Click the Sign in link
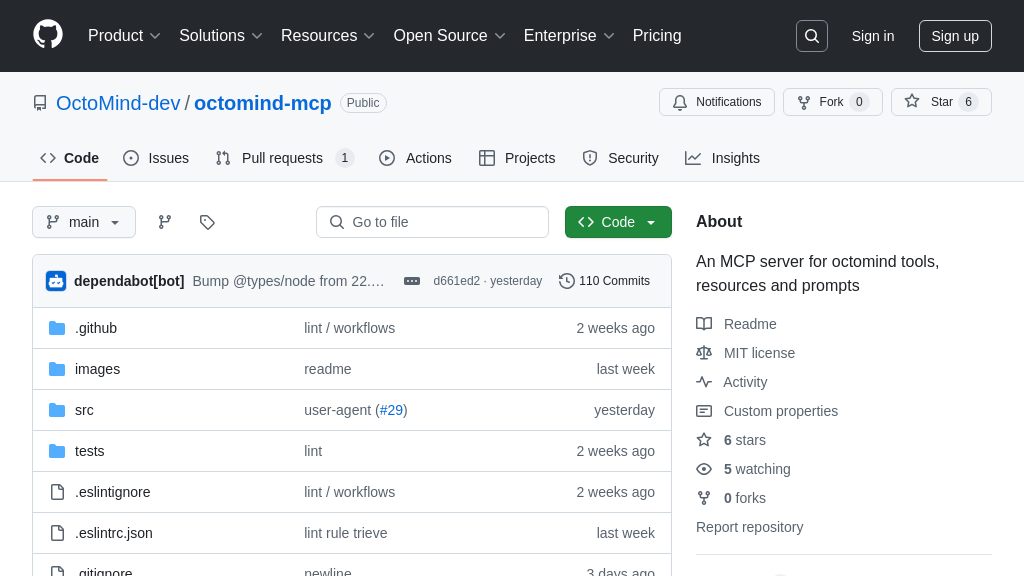Viewport: 1024px width, 576px height. pyautogui.click(x=873, y=36)
